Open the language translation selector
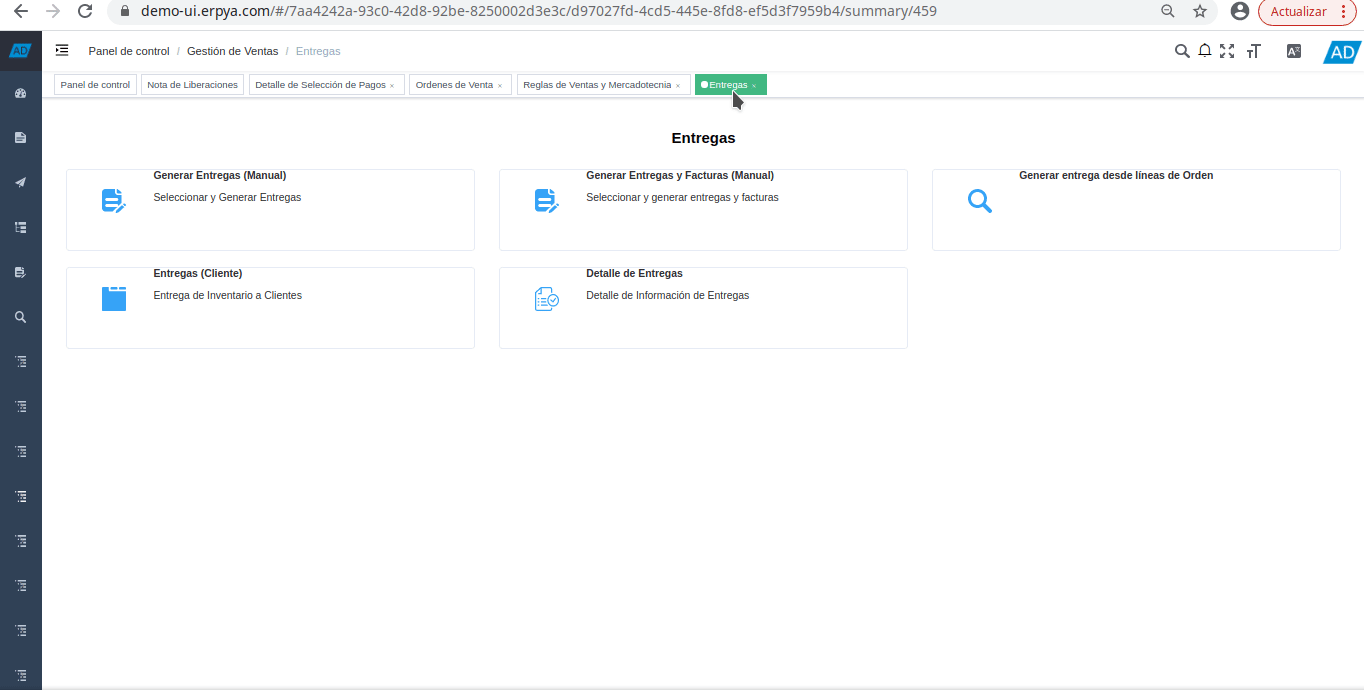 (1294, 51)
